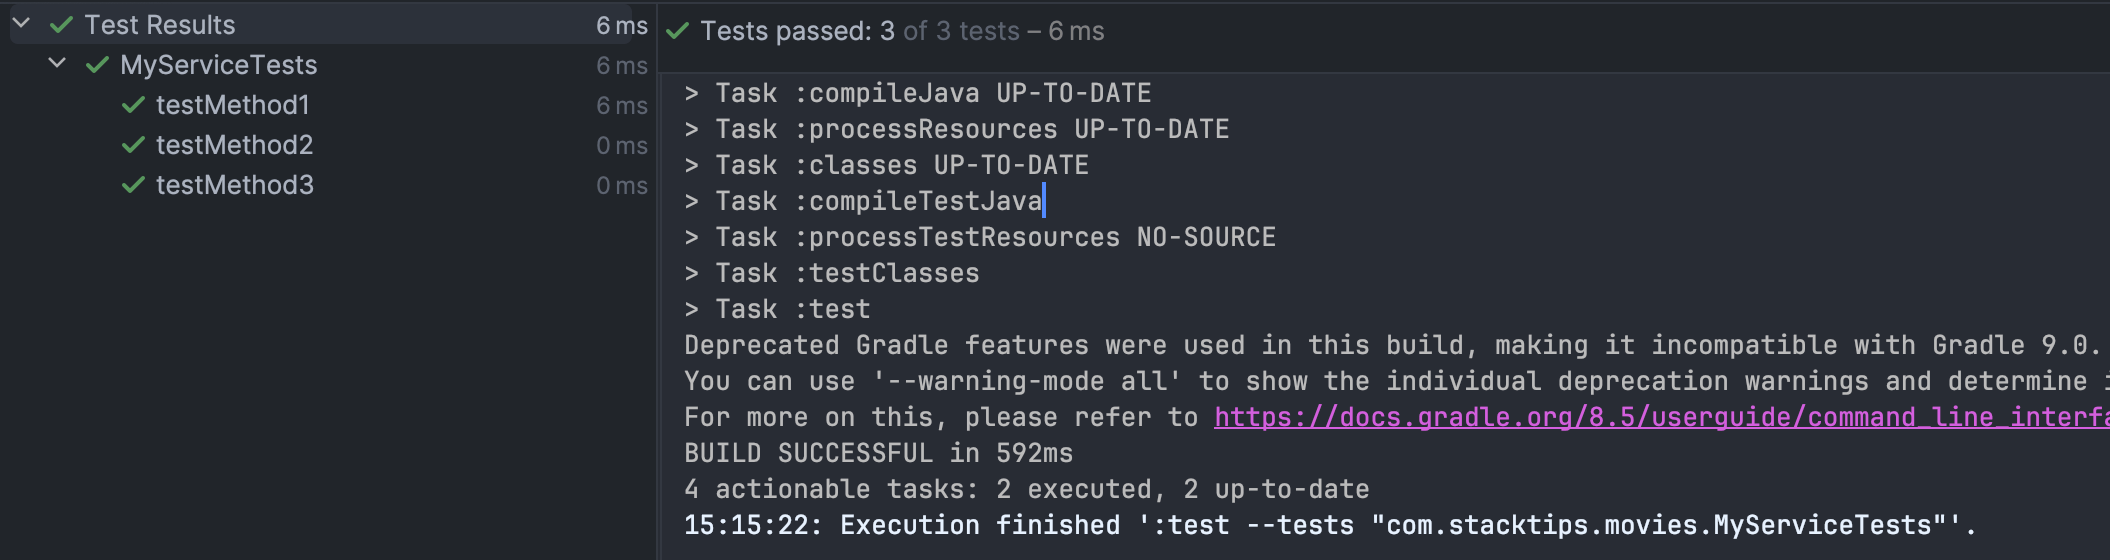
Task: Click the passed checkmark icon beside Test Results
Action: 61,25
